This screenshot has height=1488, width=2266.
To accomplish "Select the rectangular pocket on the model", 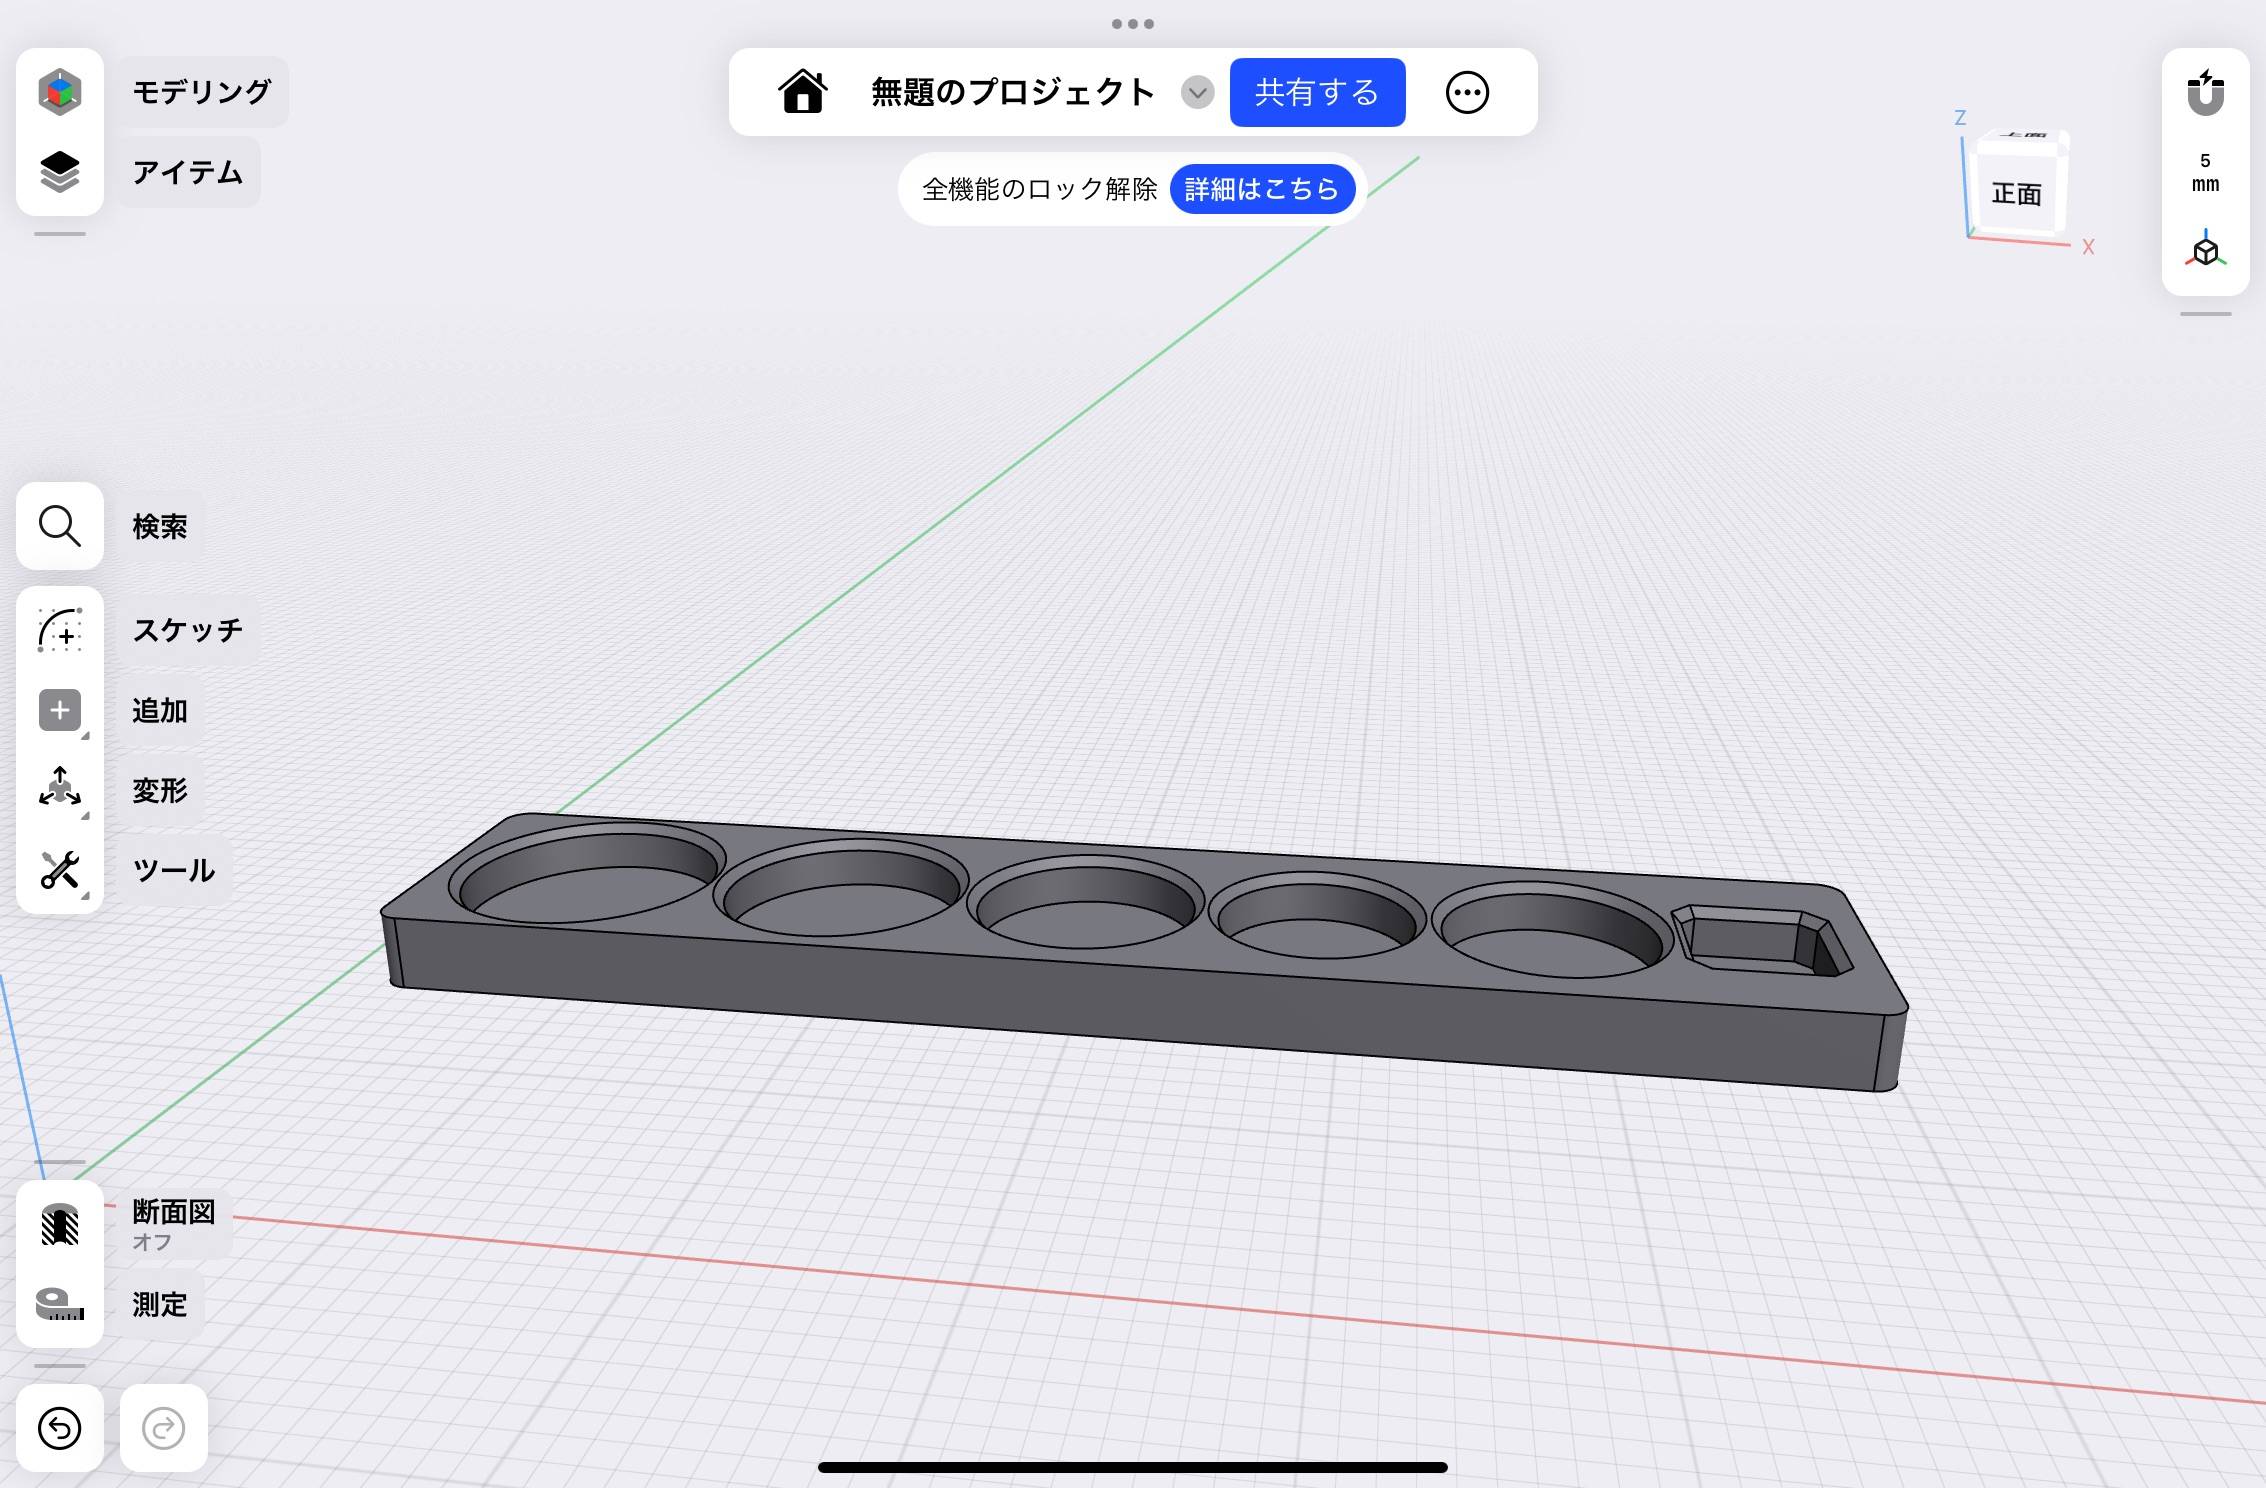I will click(x=1762, y=940).
